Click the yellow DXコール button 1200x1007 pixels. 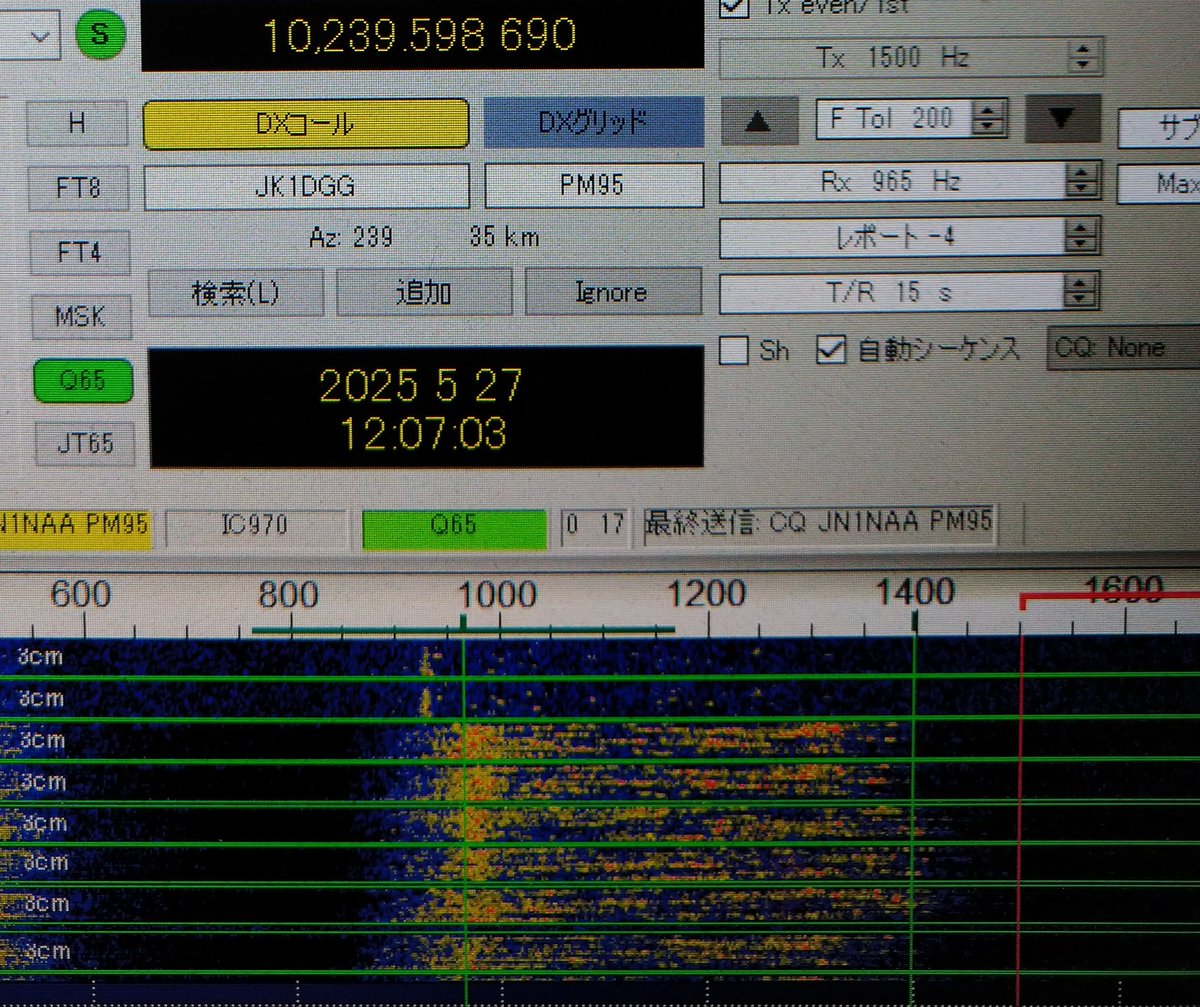[x=306, y=124]
